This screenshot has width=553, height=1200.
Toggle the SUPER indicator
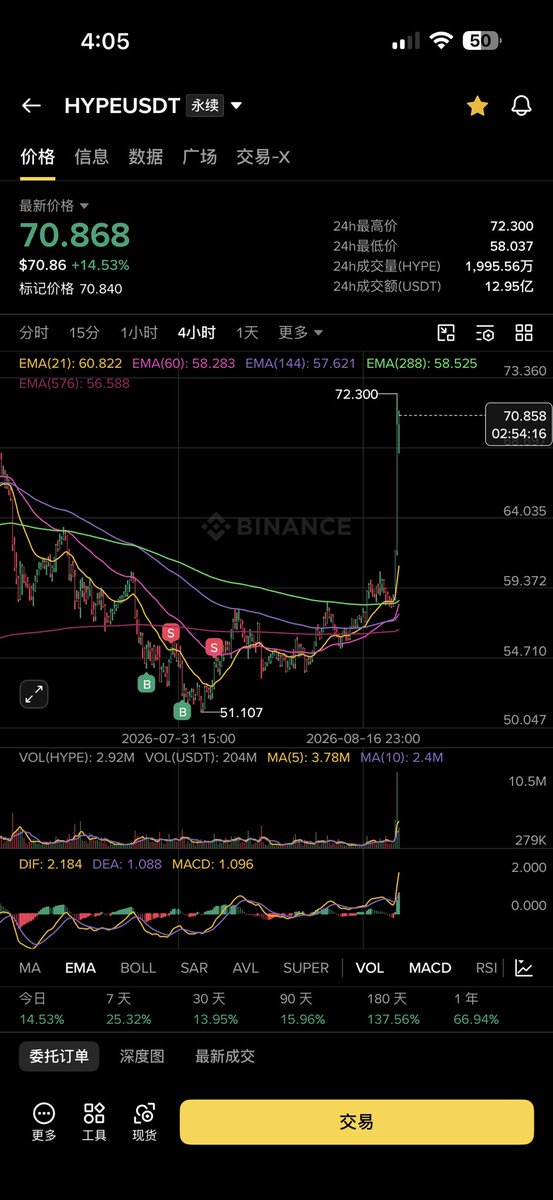(x=306, y=968)
